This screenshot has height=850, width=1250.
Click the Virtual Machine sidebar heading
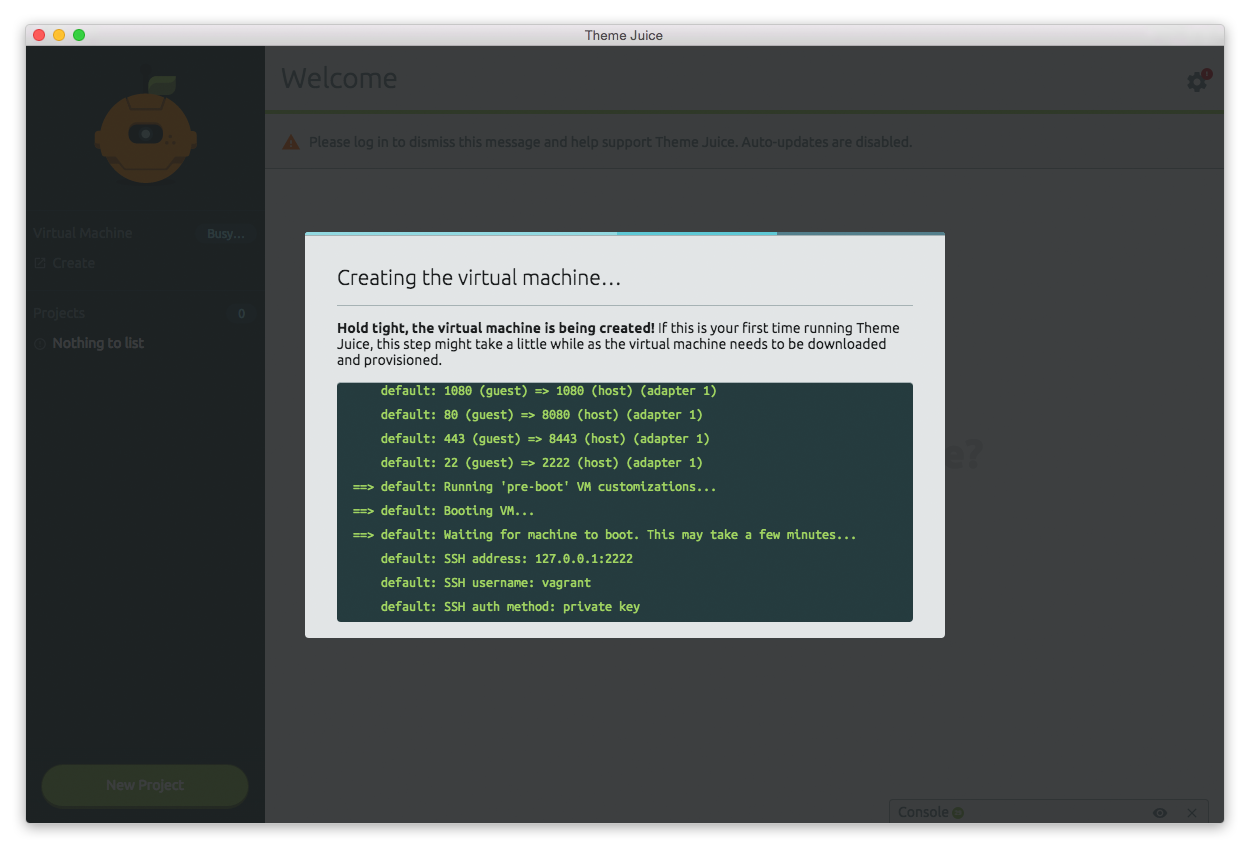pos(83,233)
